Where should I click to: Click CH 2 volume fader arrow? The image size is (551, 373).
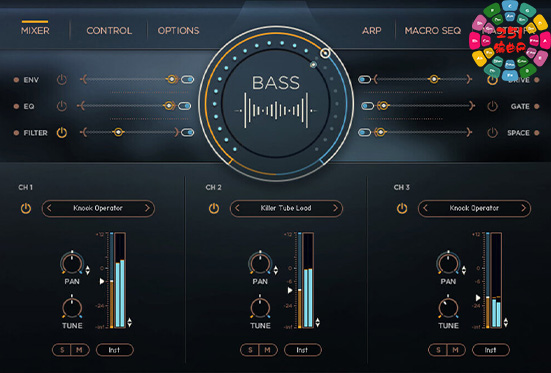290,290
